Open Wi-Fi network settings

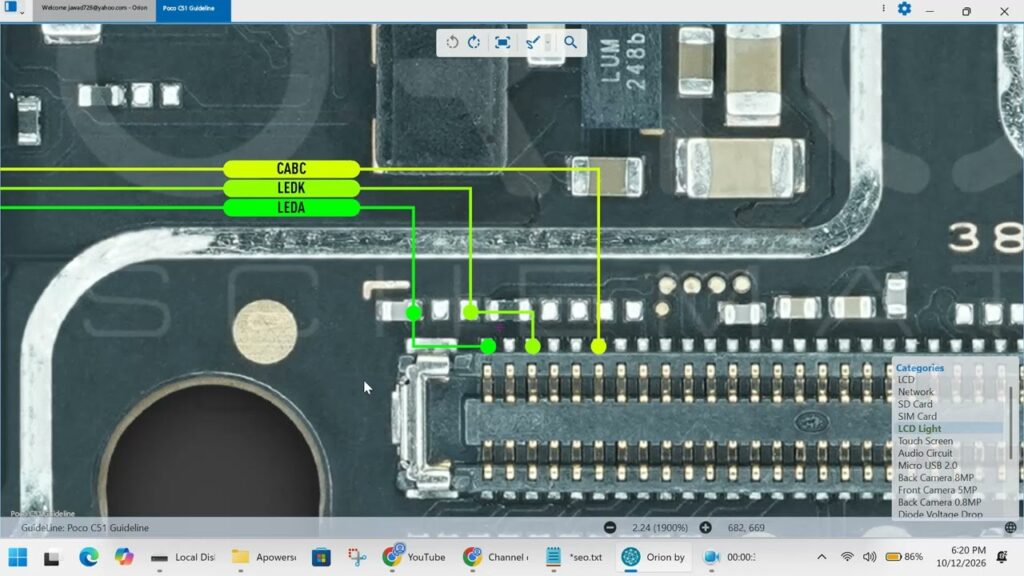(x=847, y=557)
